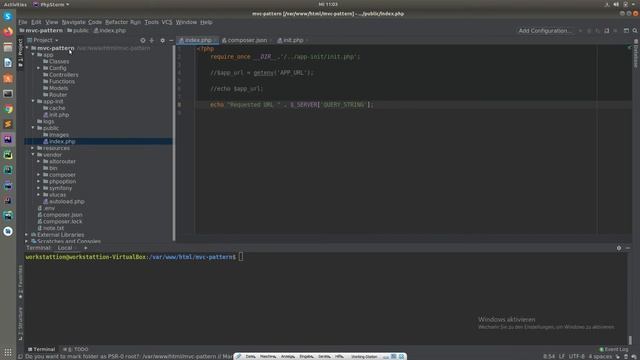Image resolution: width=640 pixels, height=360 pixels.
Task: Open the Navigate menu
Action: tap(73, 22)
